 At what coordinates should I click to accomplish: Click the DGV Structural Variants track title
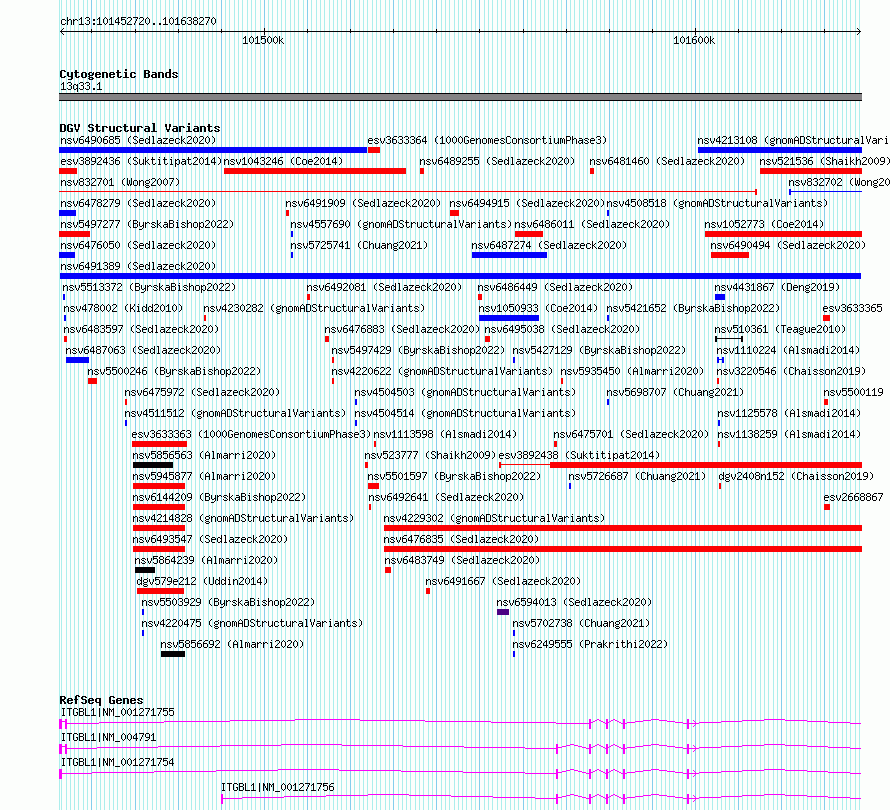click(140, 128)
